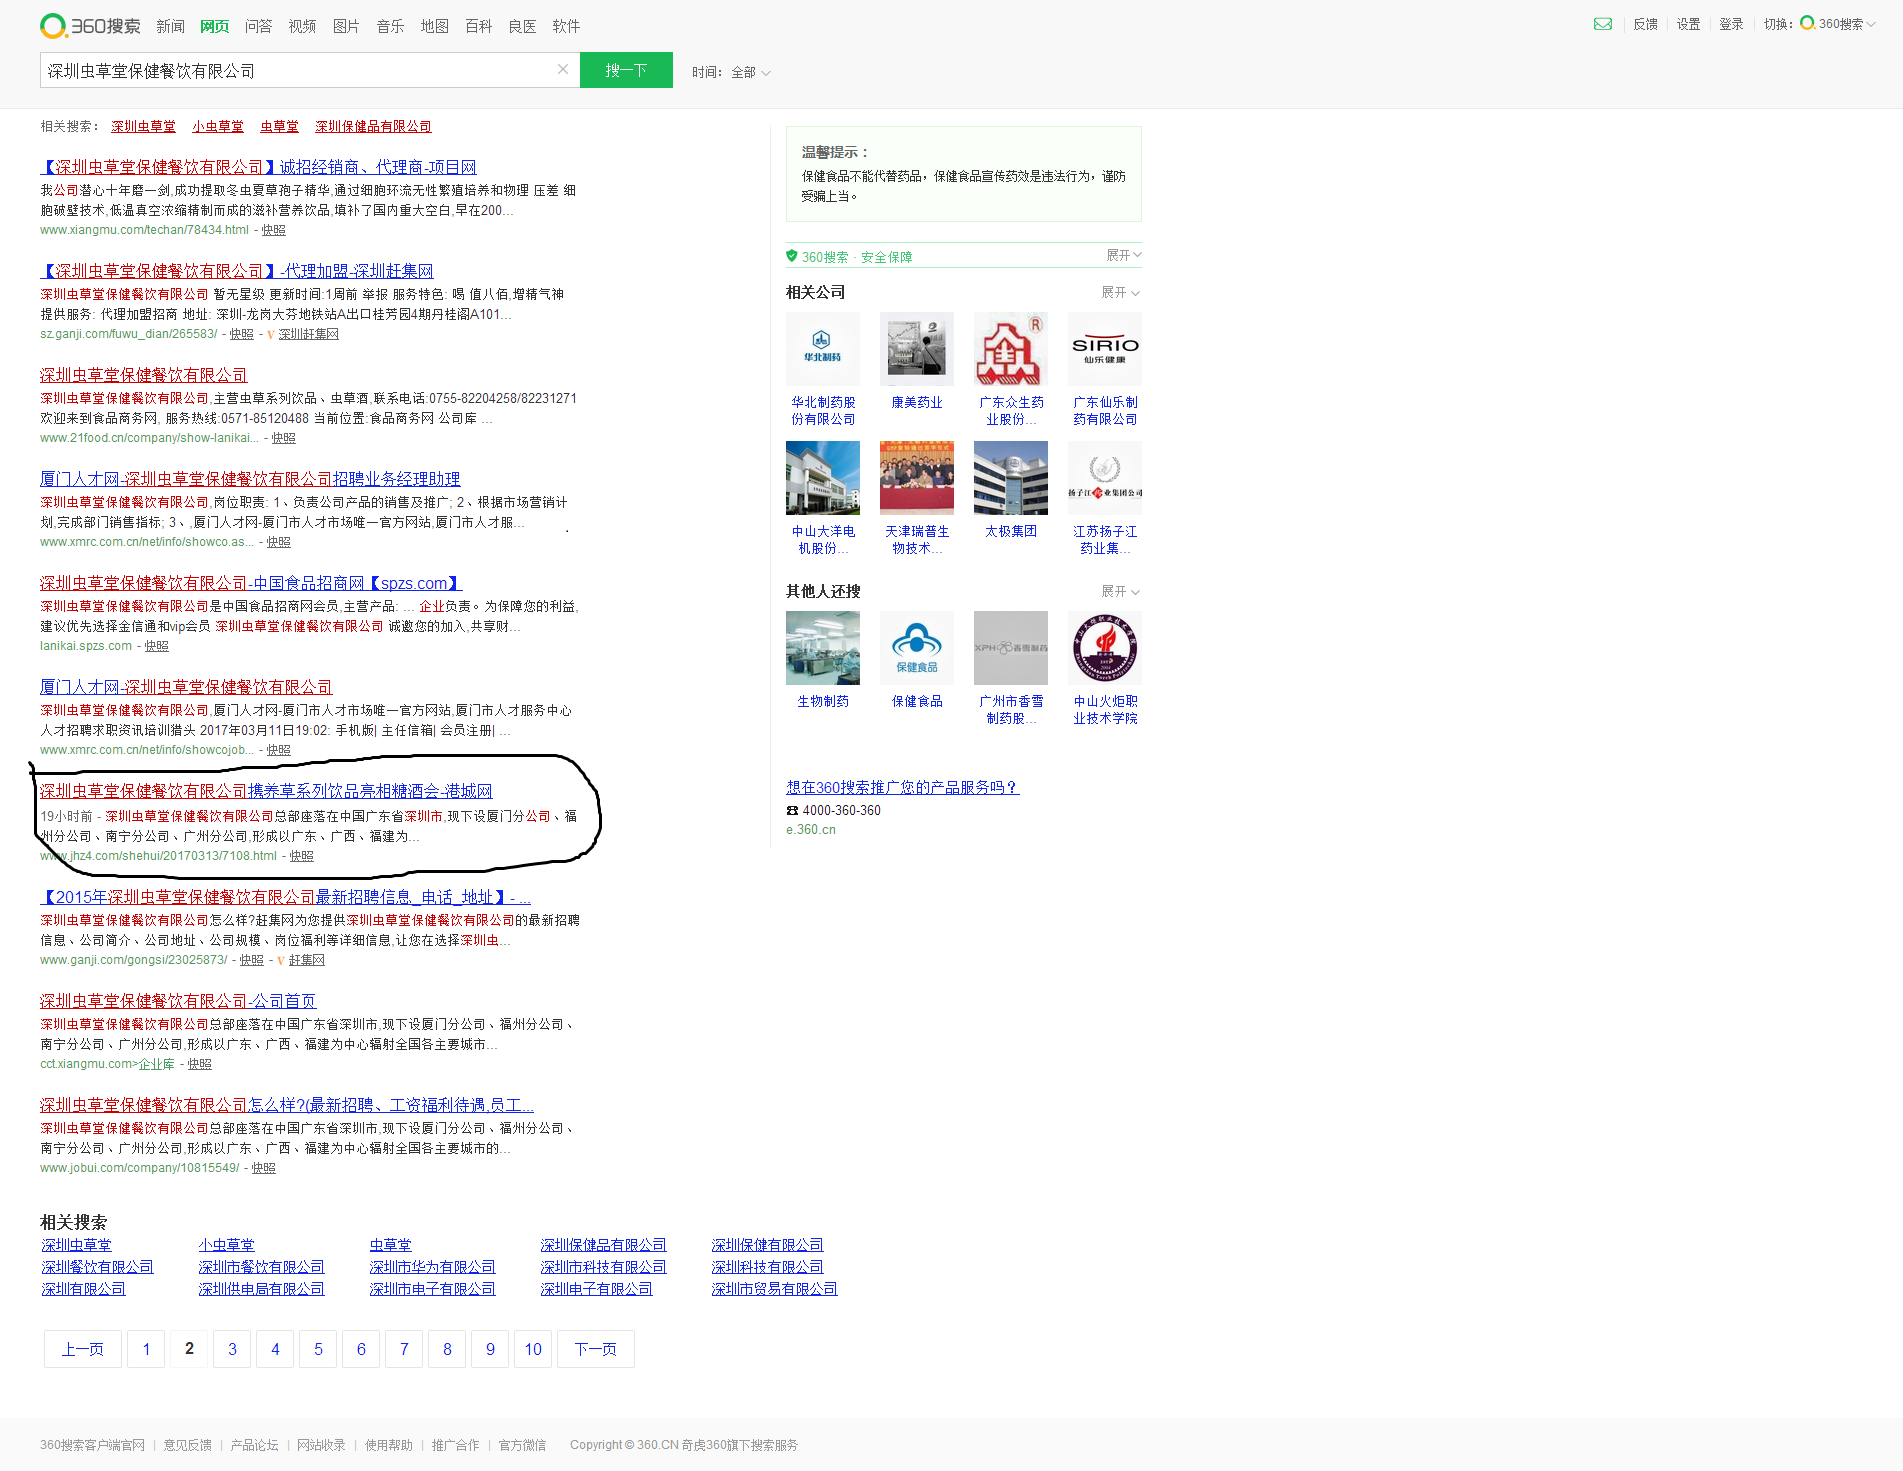Open result 携养草系列饮品亮相糖酒会-港城网
The image size is (1903, 1471).
266,792
